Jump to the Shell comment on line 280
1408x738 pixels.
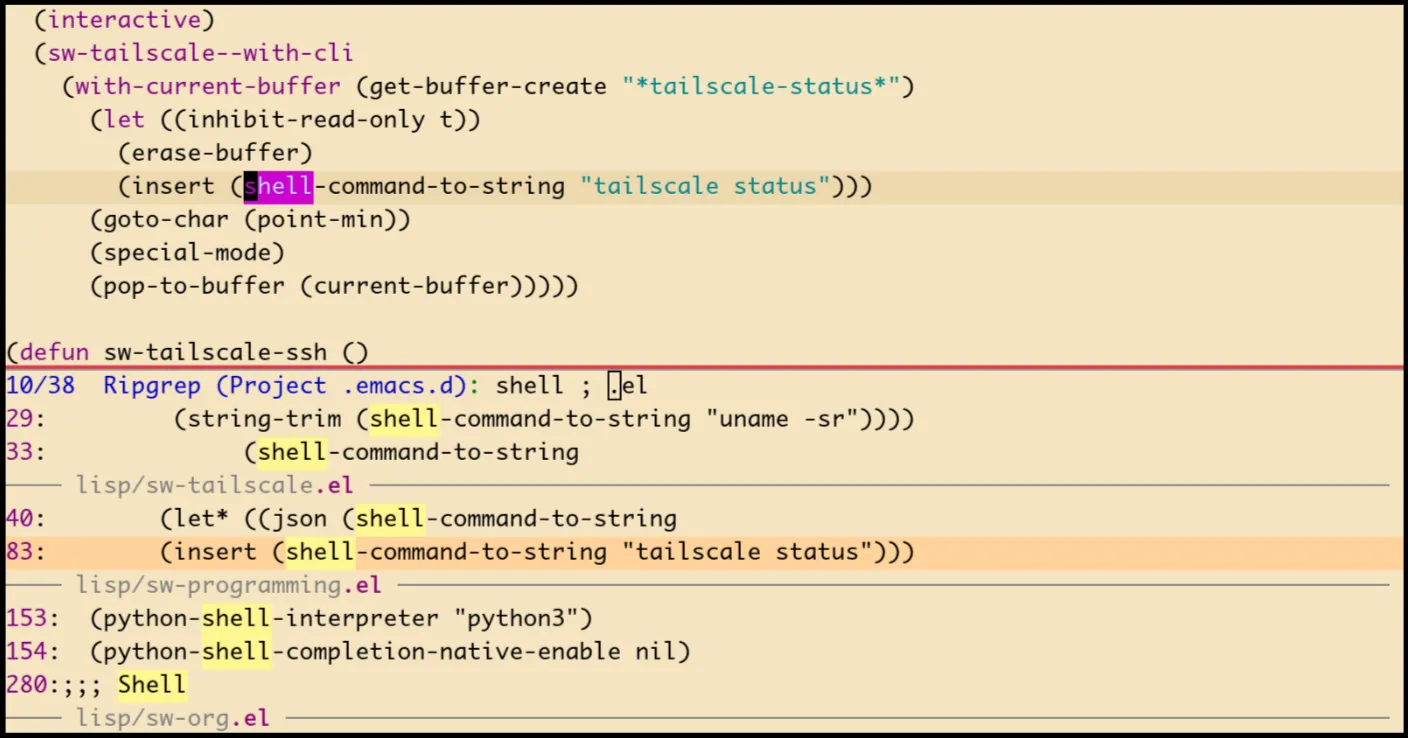[150, 684]
